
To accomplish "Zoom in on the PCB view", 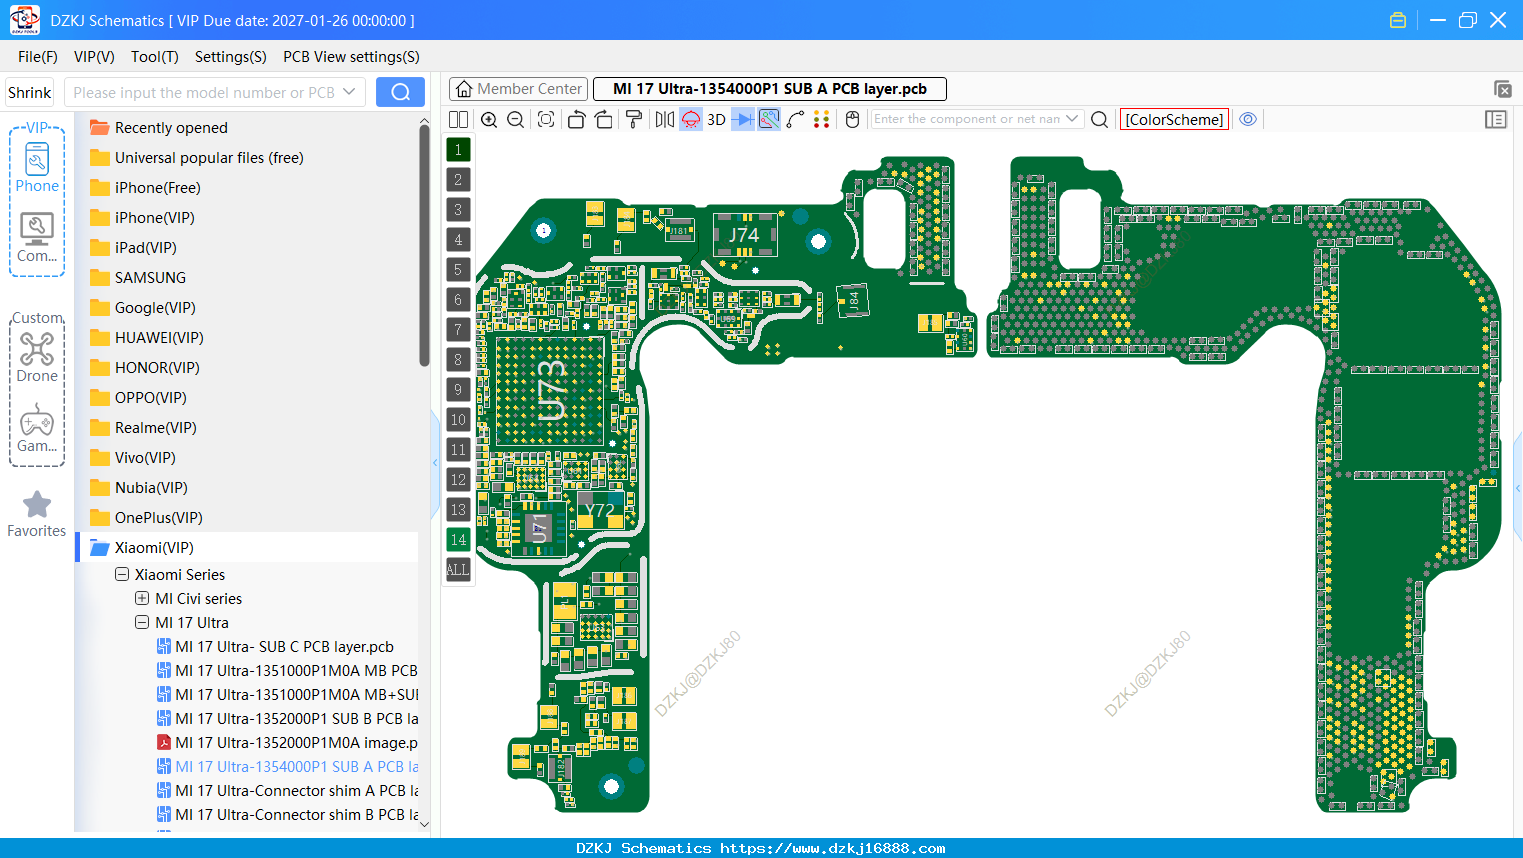I will [x=489, y=120].
